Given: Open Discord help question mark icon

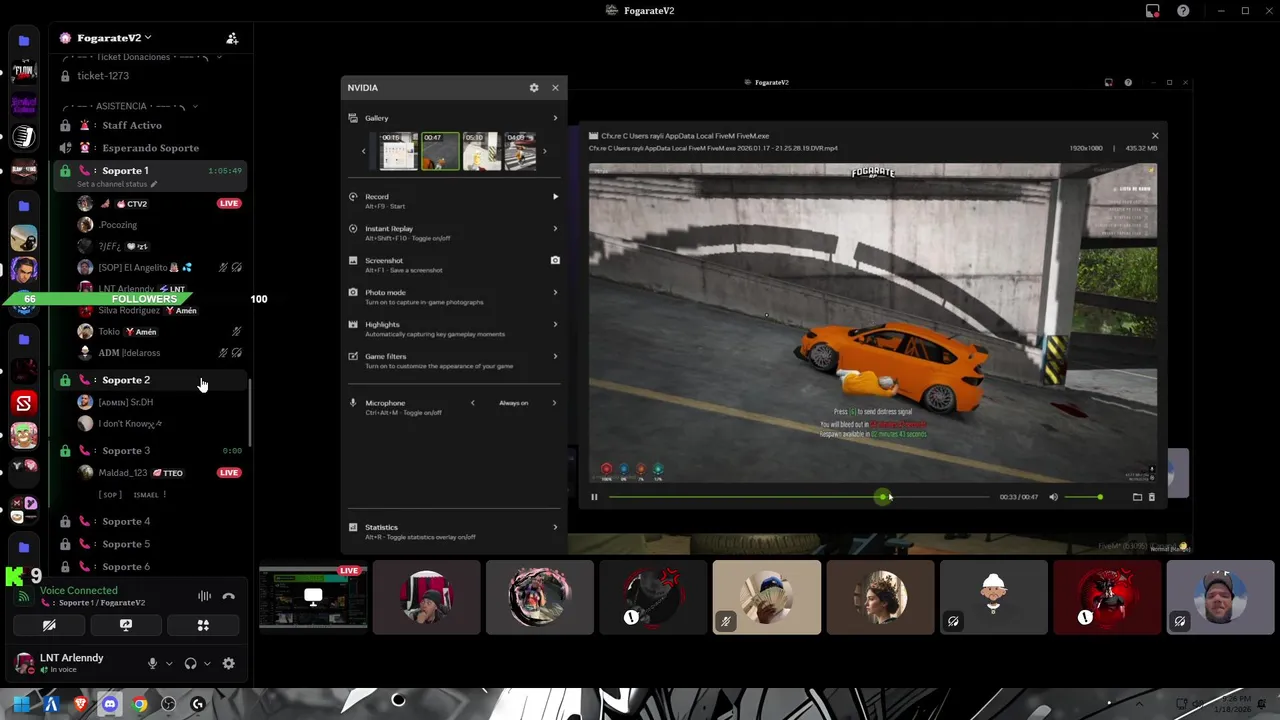Looking at the screenshot, I should (x=1183, y=11).
